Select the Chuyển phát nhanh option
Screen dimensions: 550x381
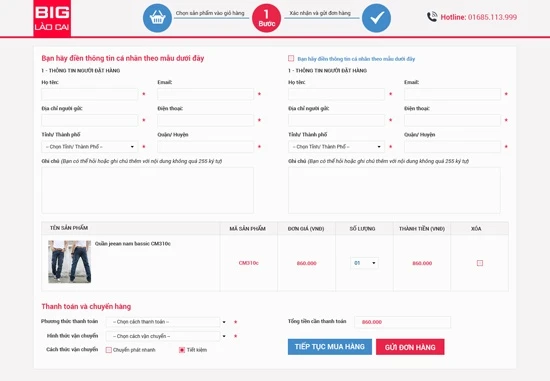point(109,350)
